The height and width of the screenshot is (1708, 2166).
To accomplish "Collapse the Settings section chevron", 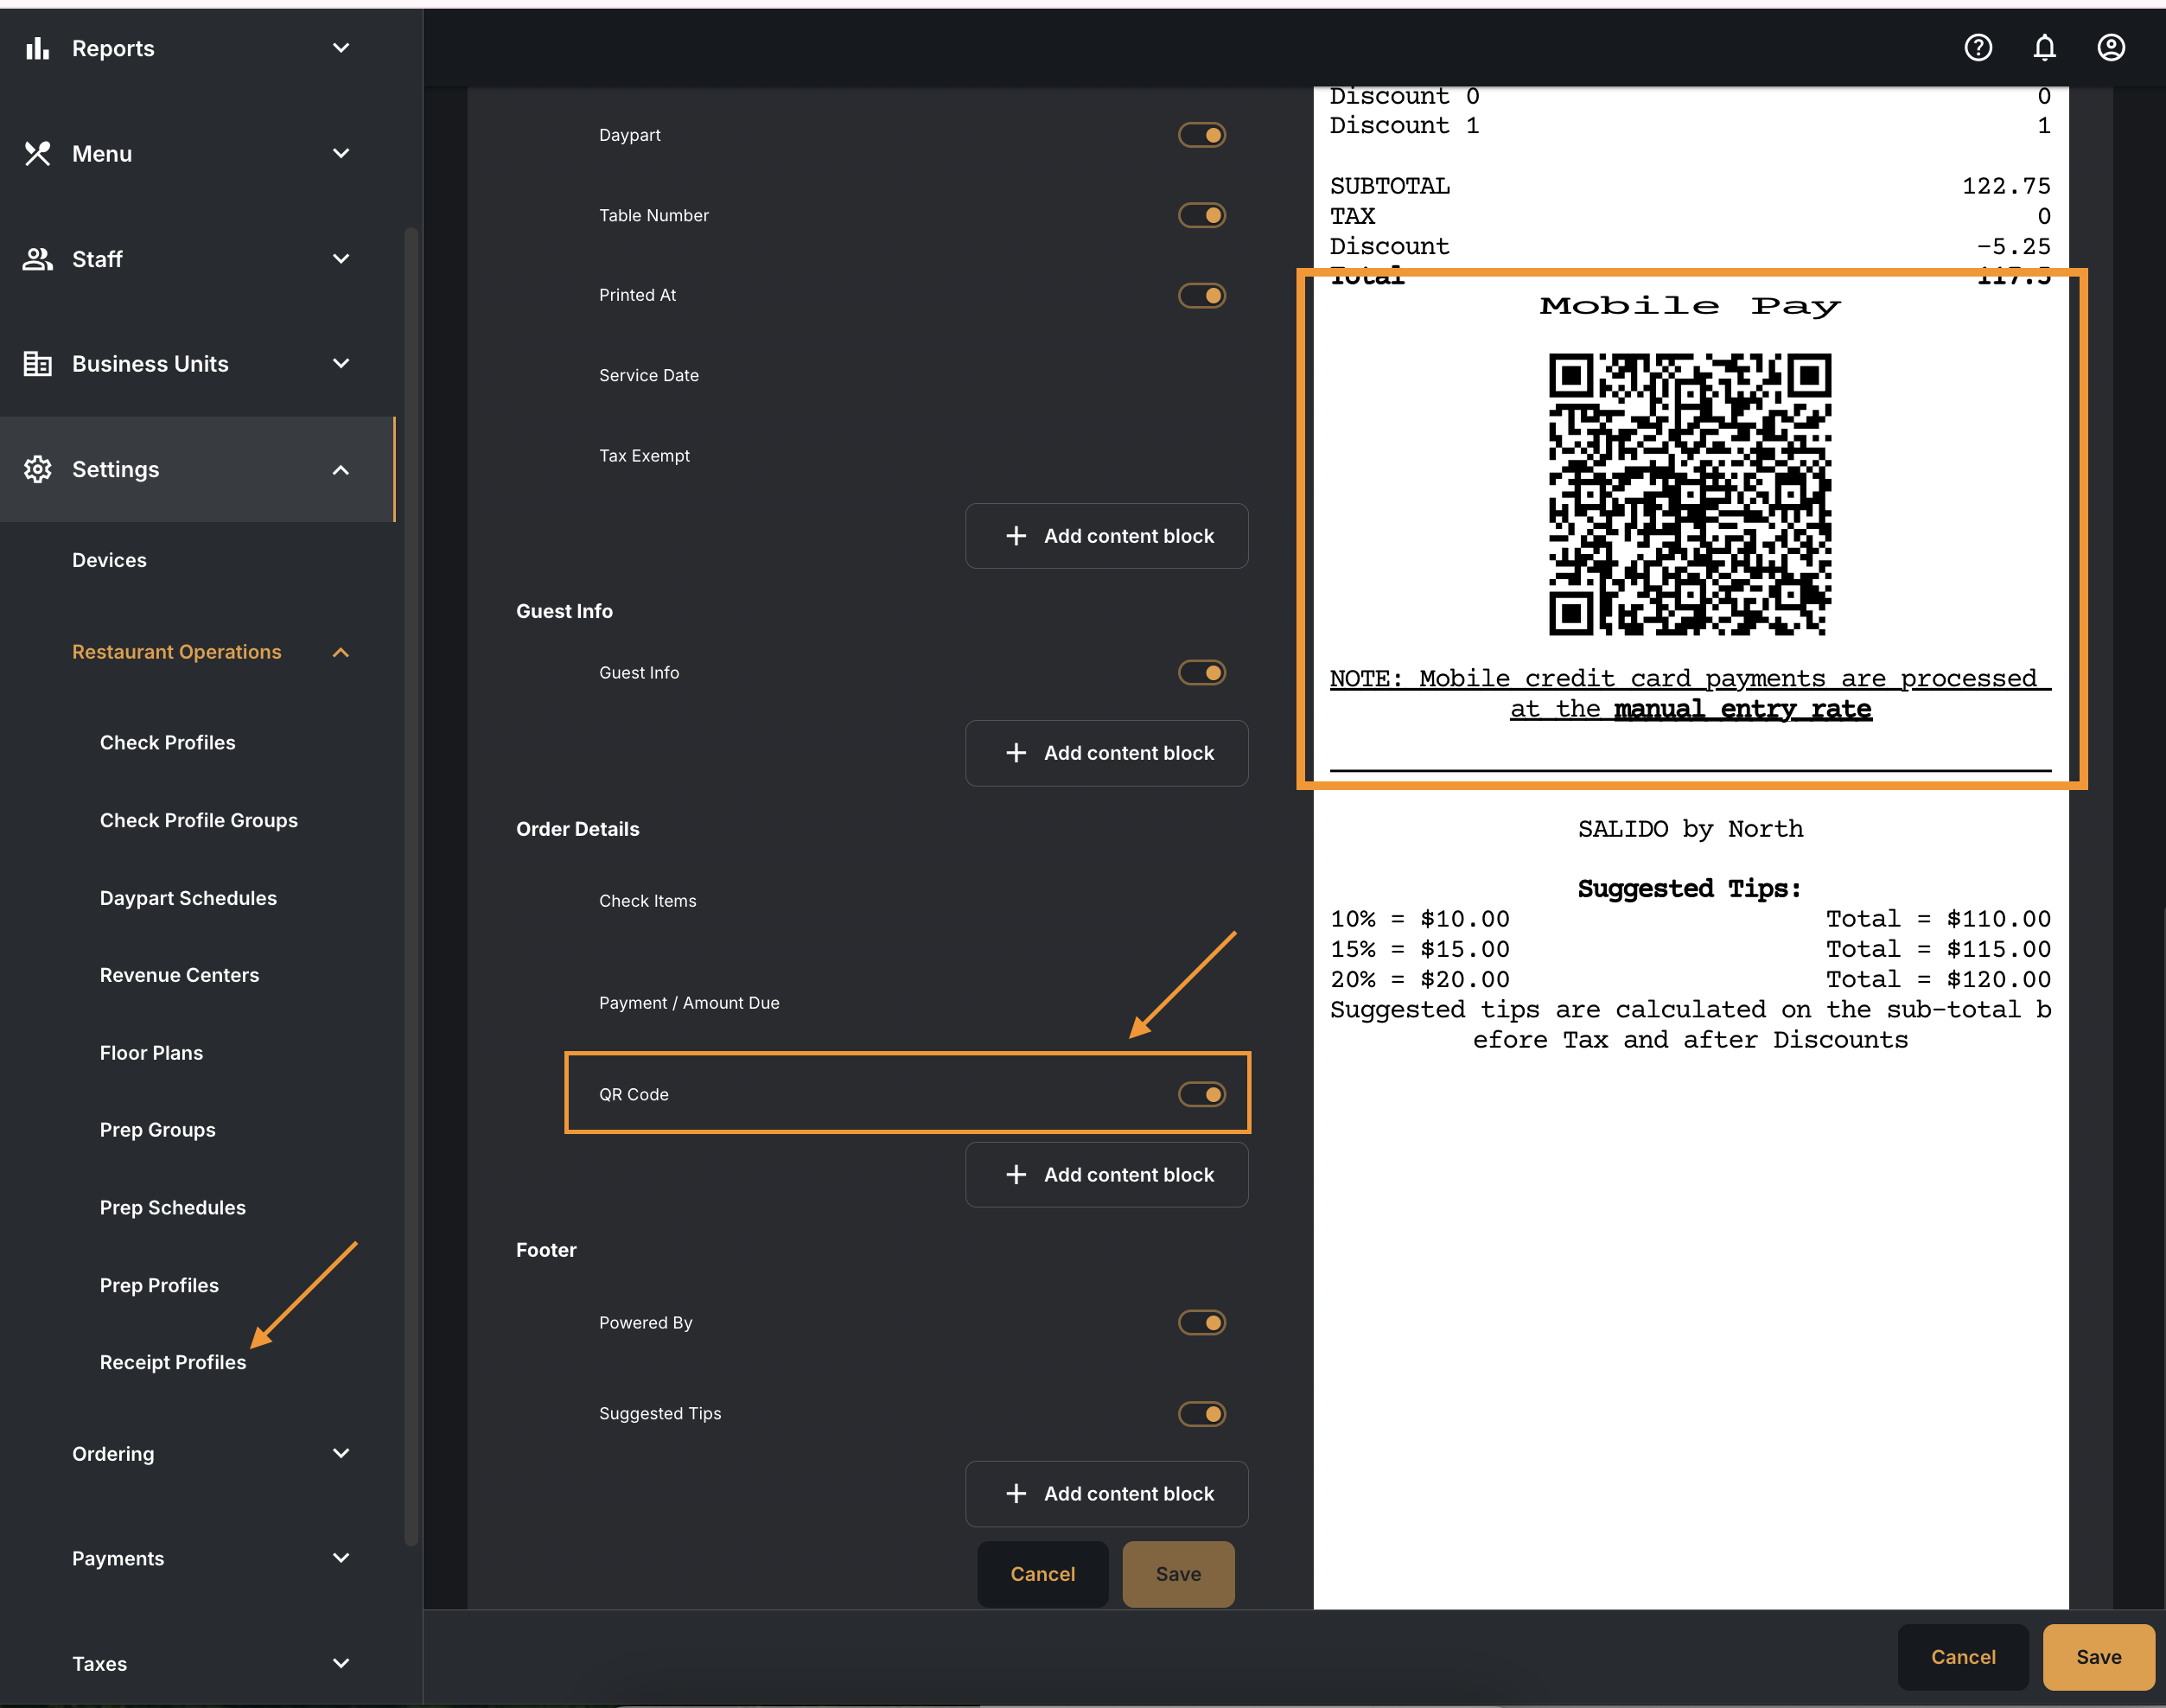I will [x=341, y=470].
